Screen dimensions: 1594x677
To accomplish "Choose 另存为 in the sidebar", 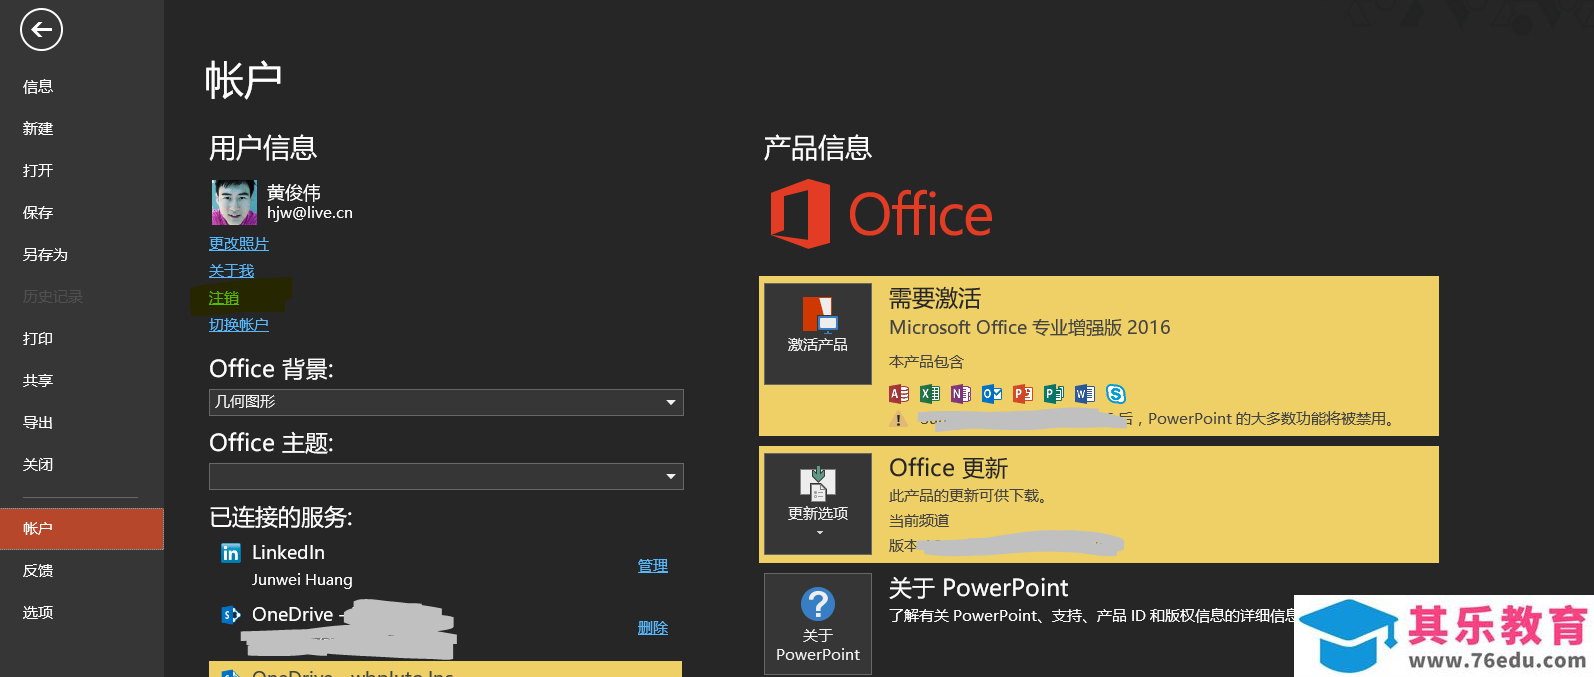I will (x=82, y=255).
